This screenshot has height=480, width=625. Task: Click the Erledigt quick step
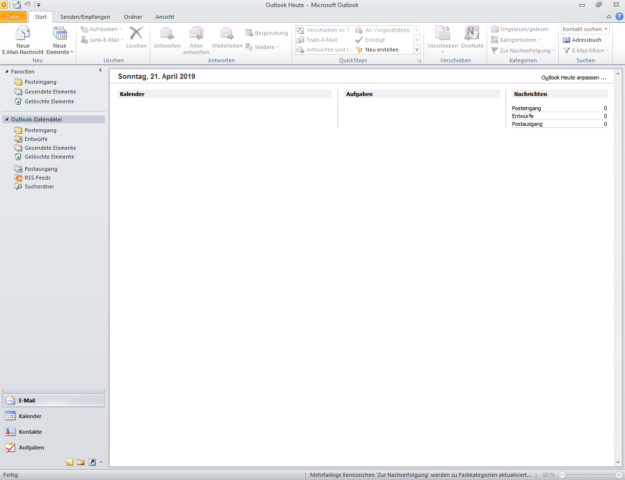click(x=370, y=40)
